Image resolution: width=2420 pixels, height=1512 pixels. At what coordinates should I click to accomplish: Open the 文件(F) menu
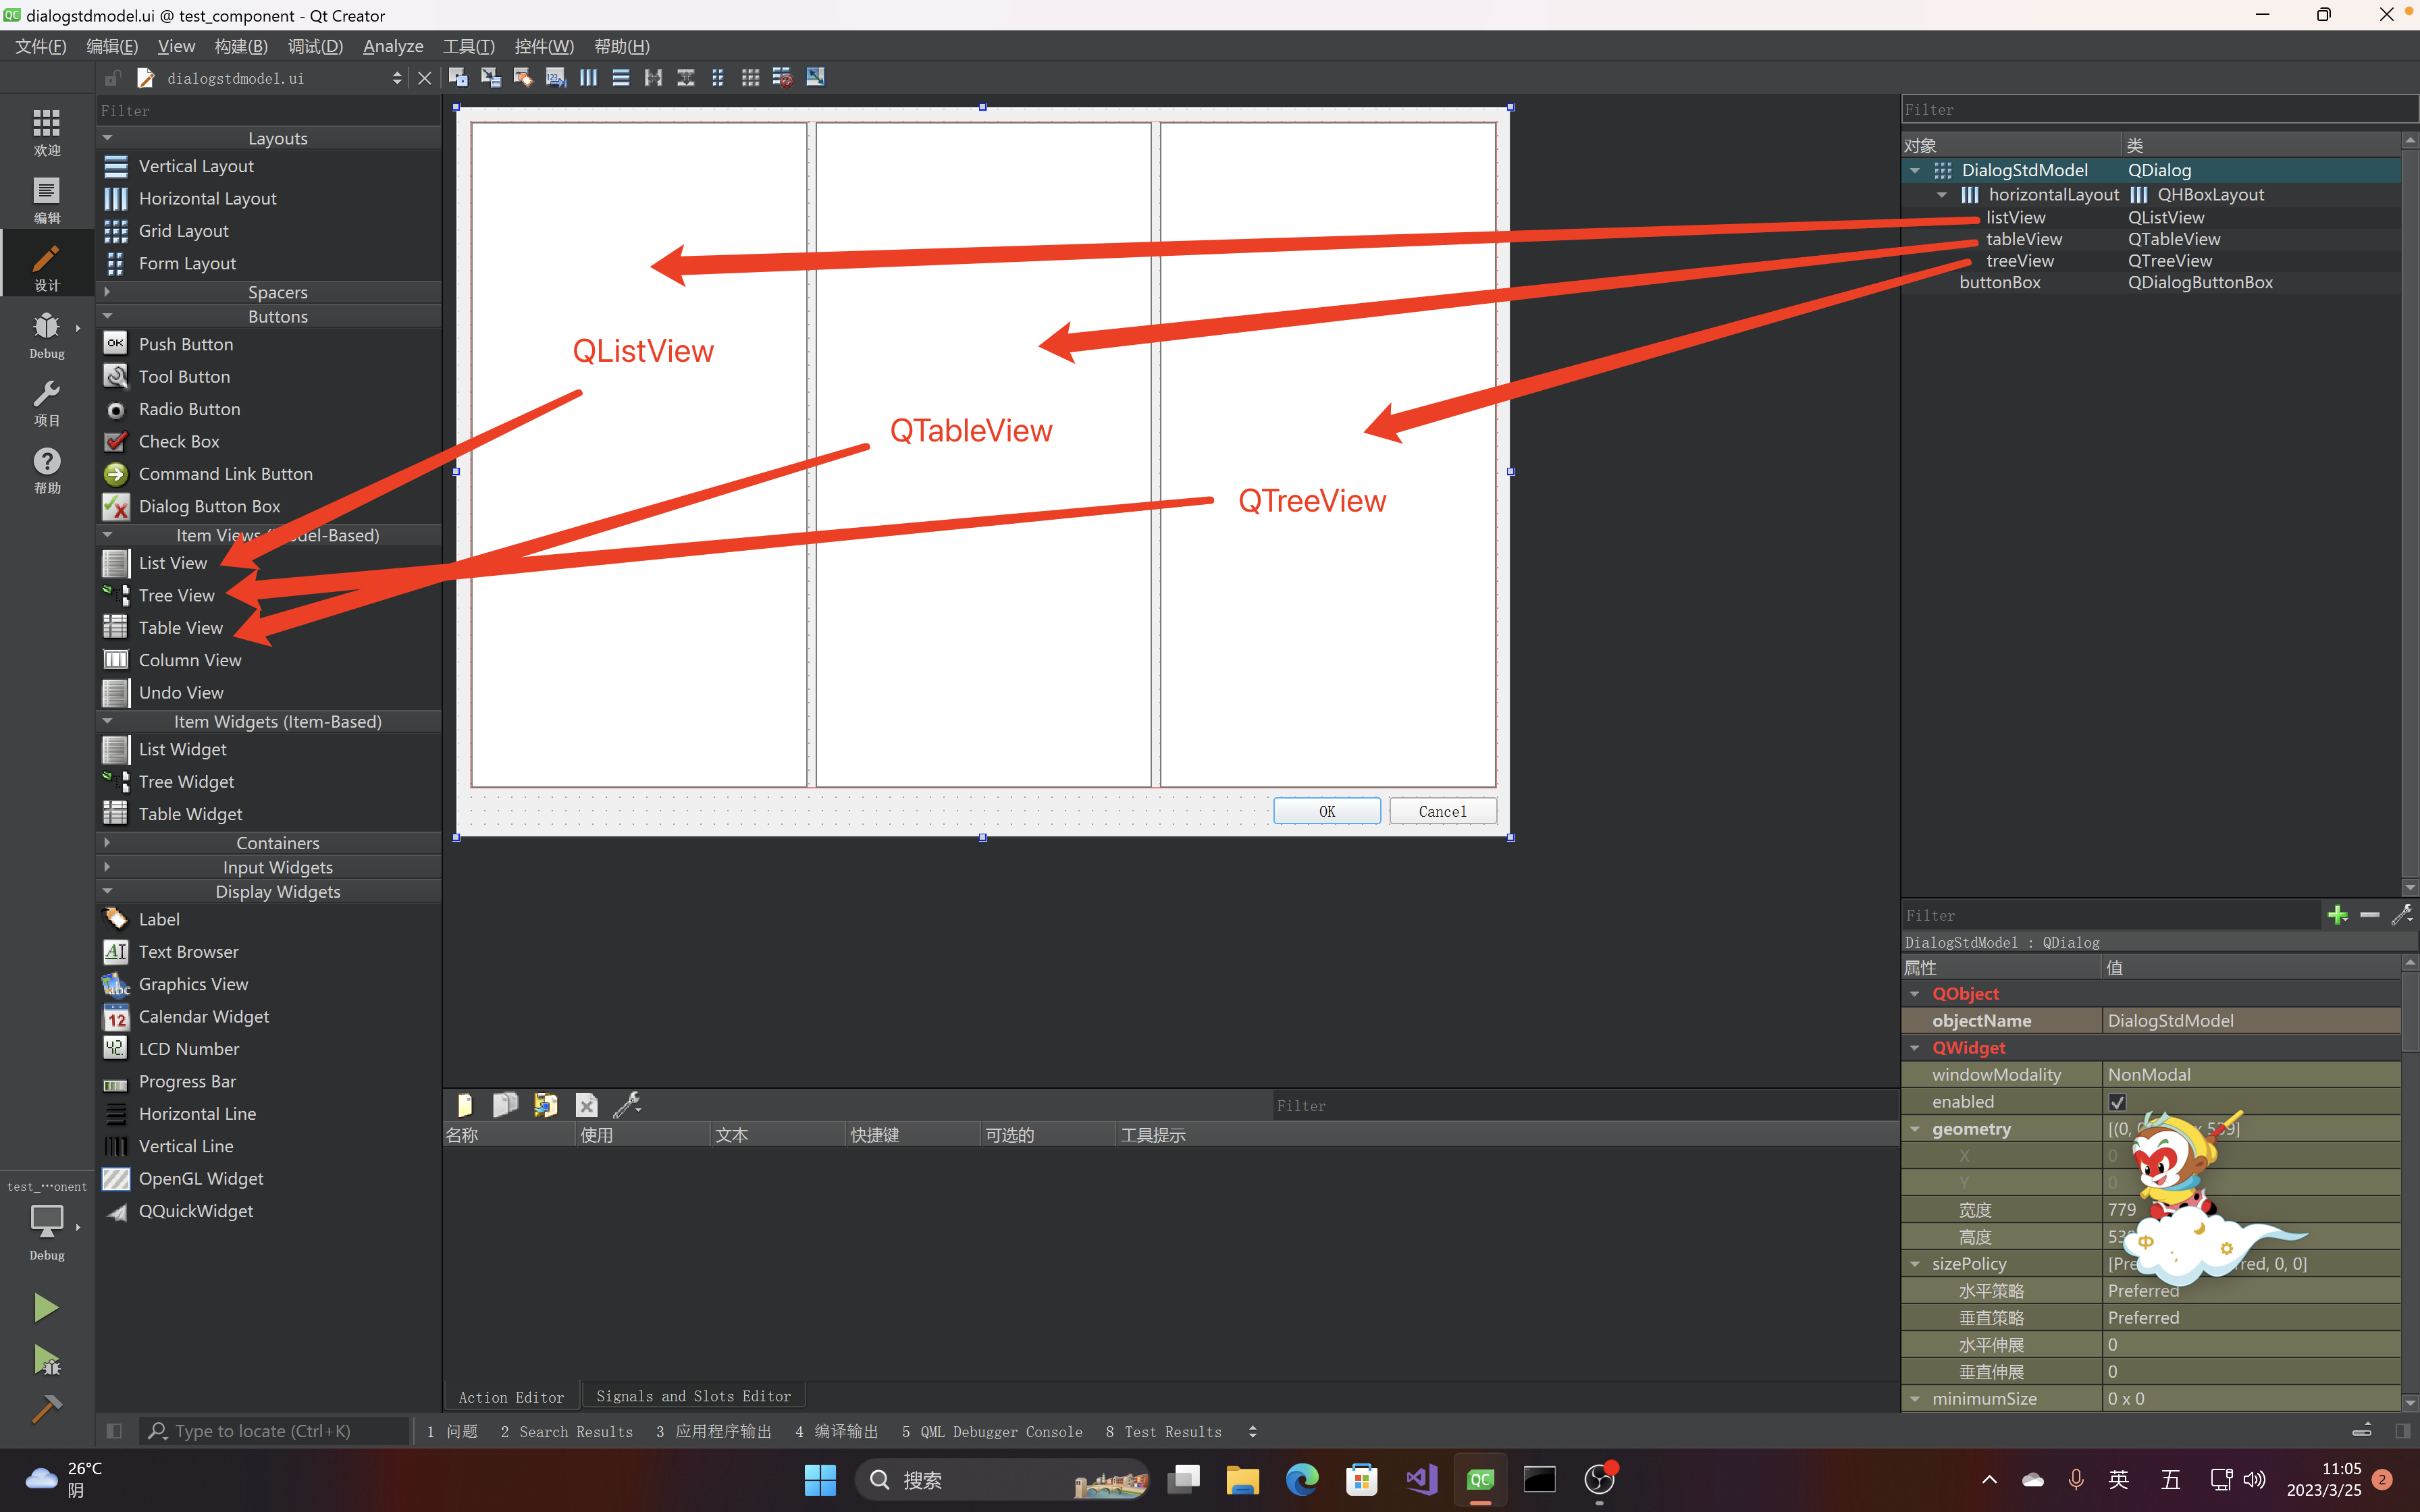40,46
